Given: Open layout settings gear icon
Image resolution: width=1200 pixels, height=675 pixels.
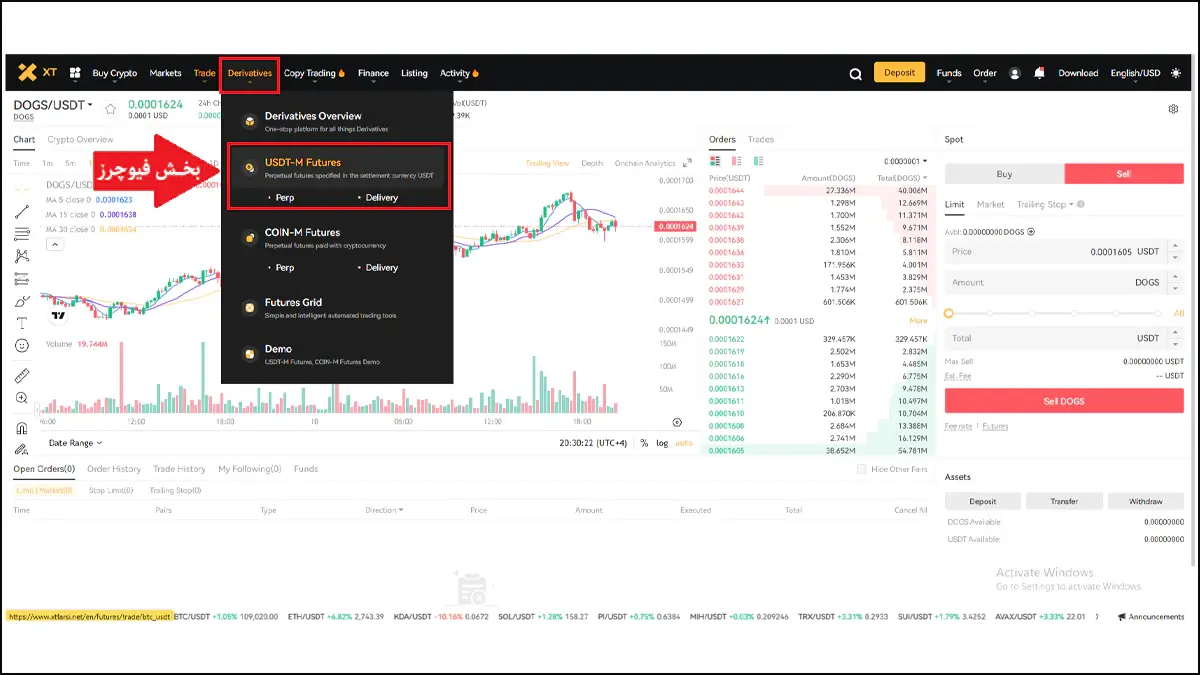Looking at the screenshot, I should (1173, 109).
